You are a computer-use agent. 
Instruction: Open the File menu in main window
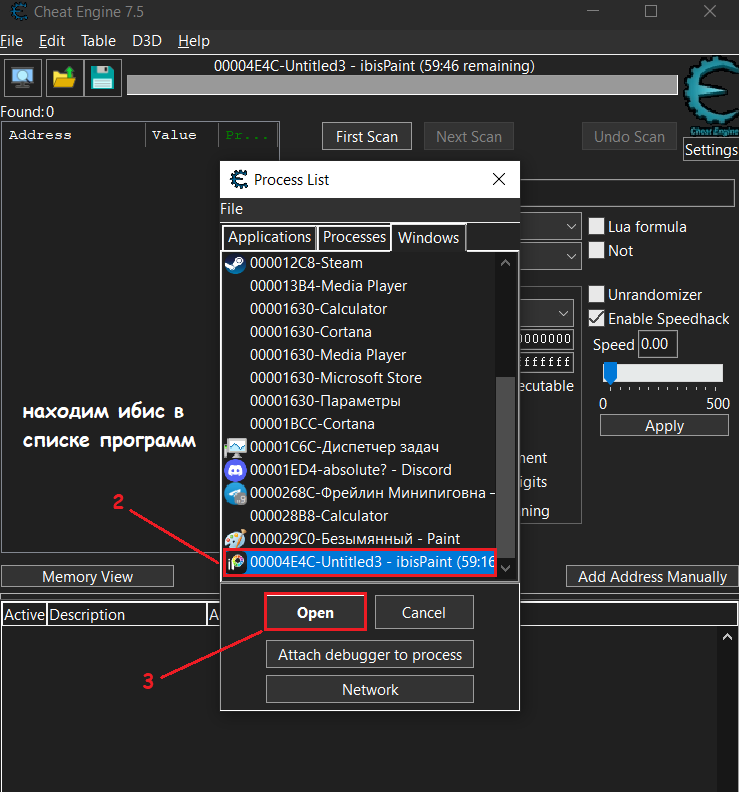tap(12, 41)
